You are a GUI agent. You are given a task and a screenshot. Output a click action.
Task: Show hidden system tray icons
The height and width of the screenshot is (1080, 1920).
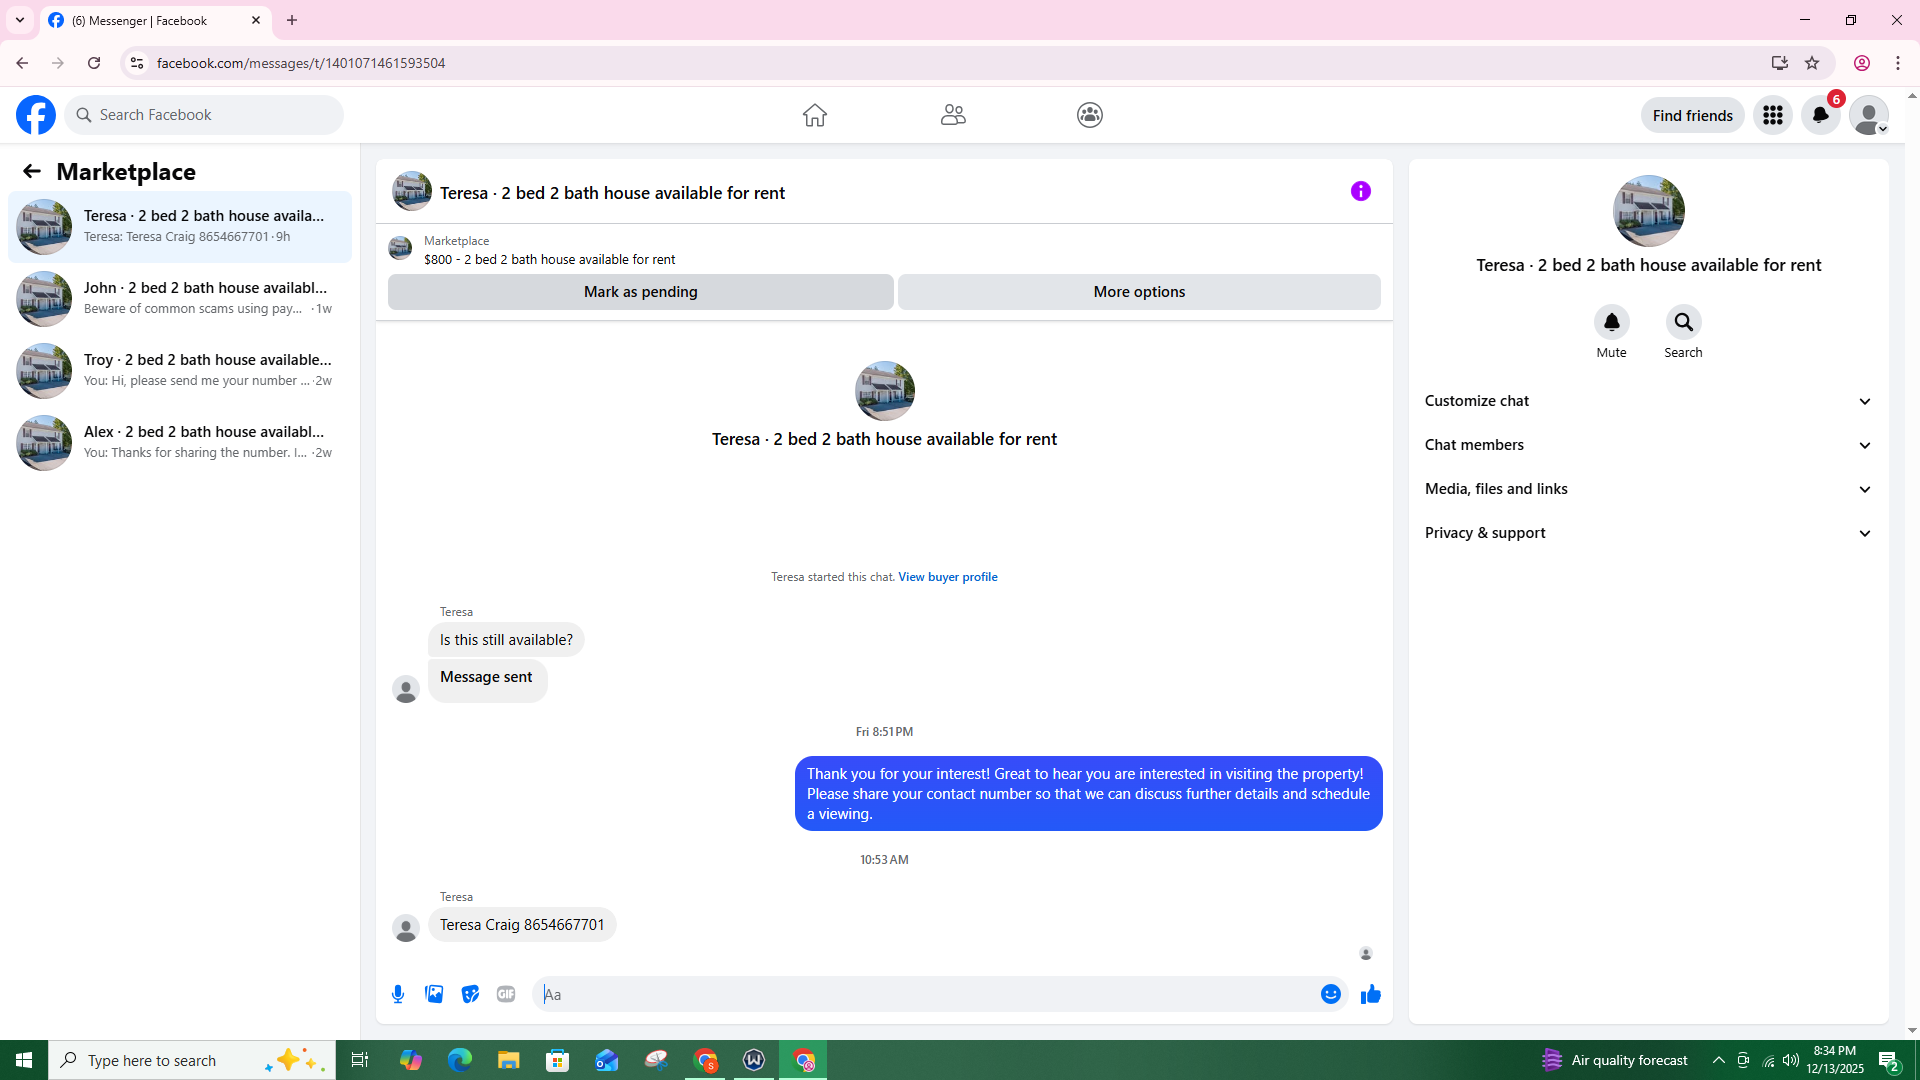pyautogui.click(x=1719, y=1060)
